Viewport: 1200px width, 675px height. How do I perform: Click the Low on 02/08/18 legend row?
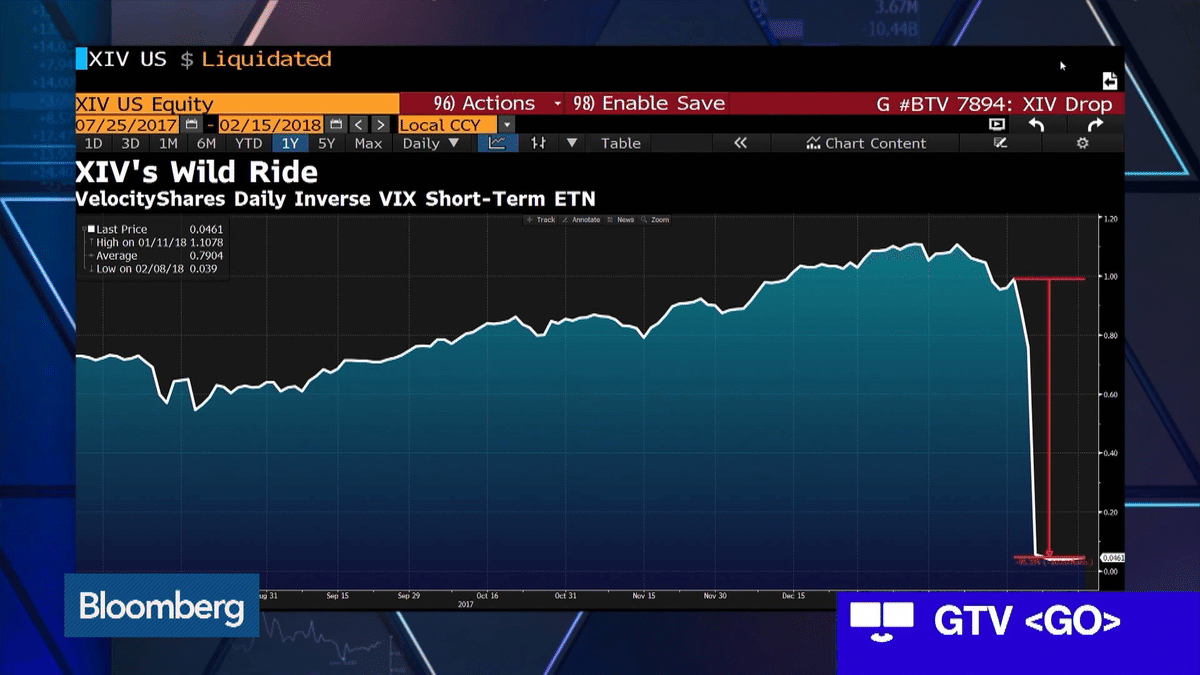click(152, 268)
